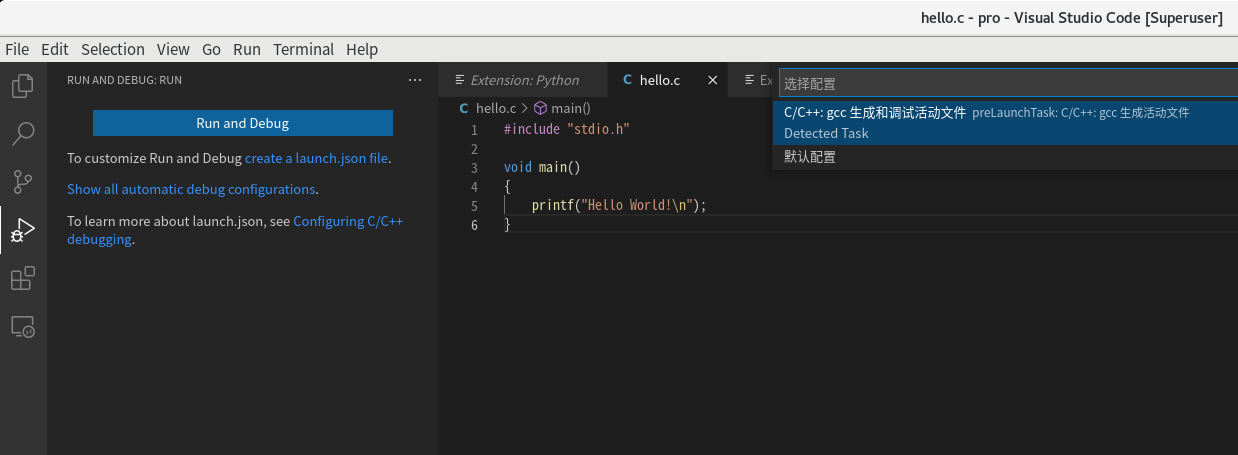
Task: Select C/C++: gcc 生成和调试活动文件 configuration
Action: [1005, 123]
